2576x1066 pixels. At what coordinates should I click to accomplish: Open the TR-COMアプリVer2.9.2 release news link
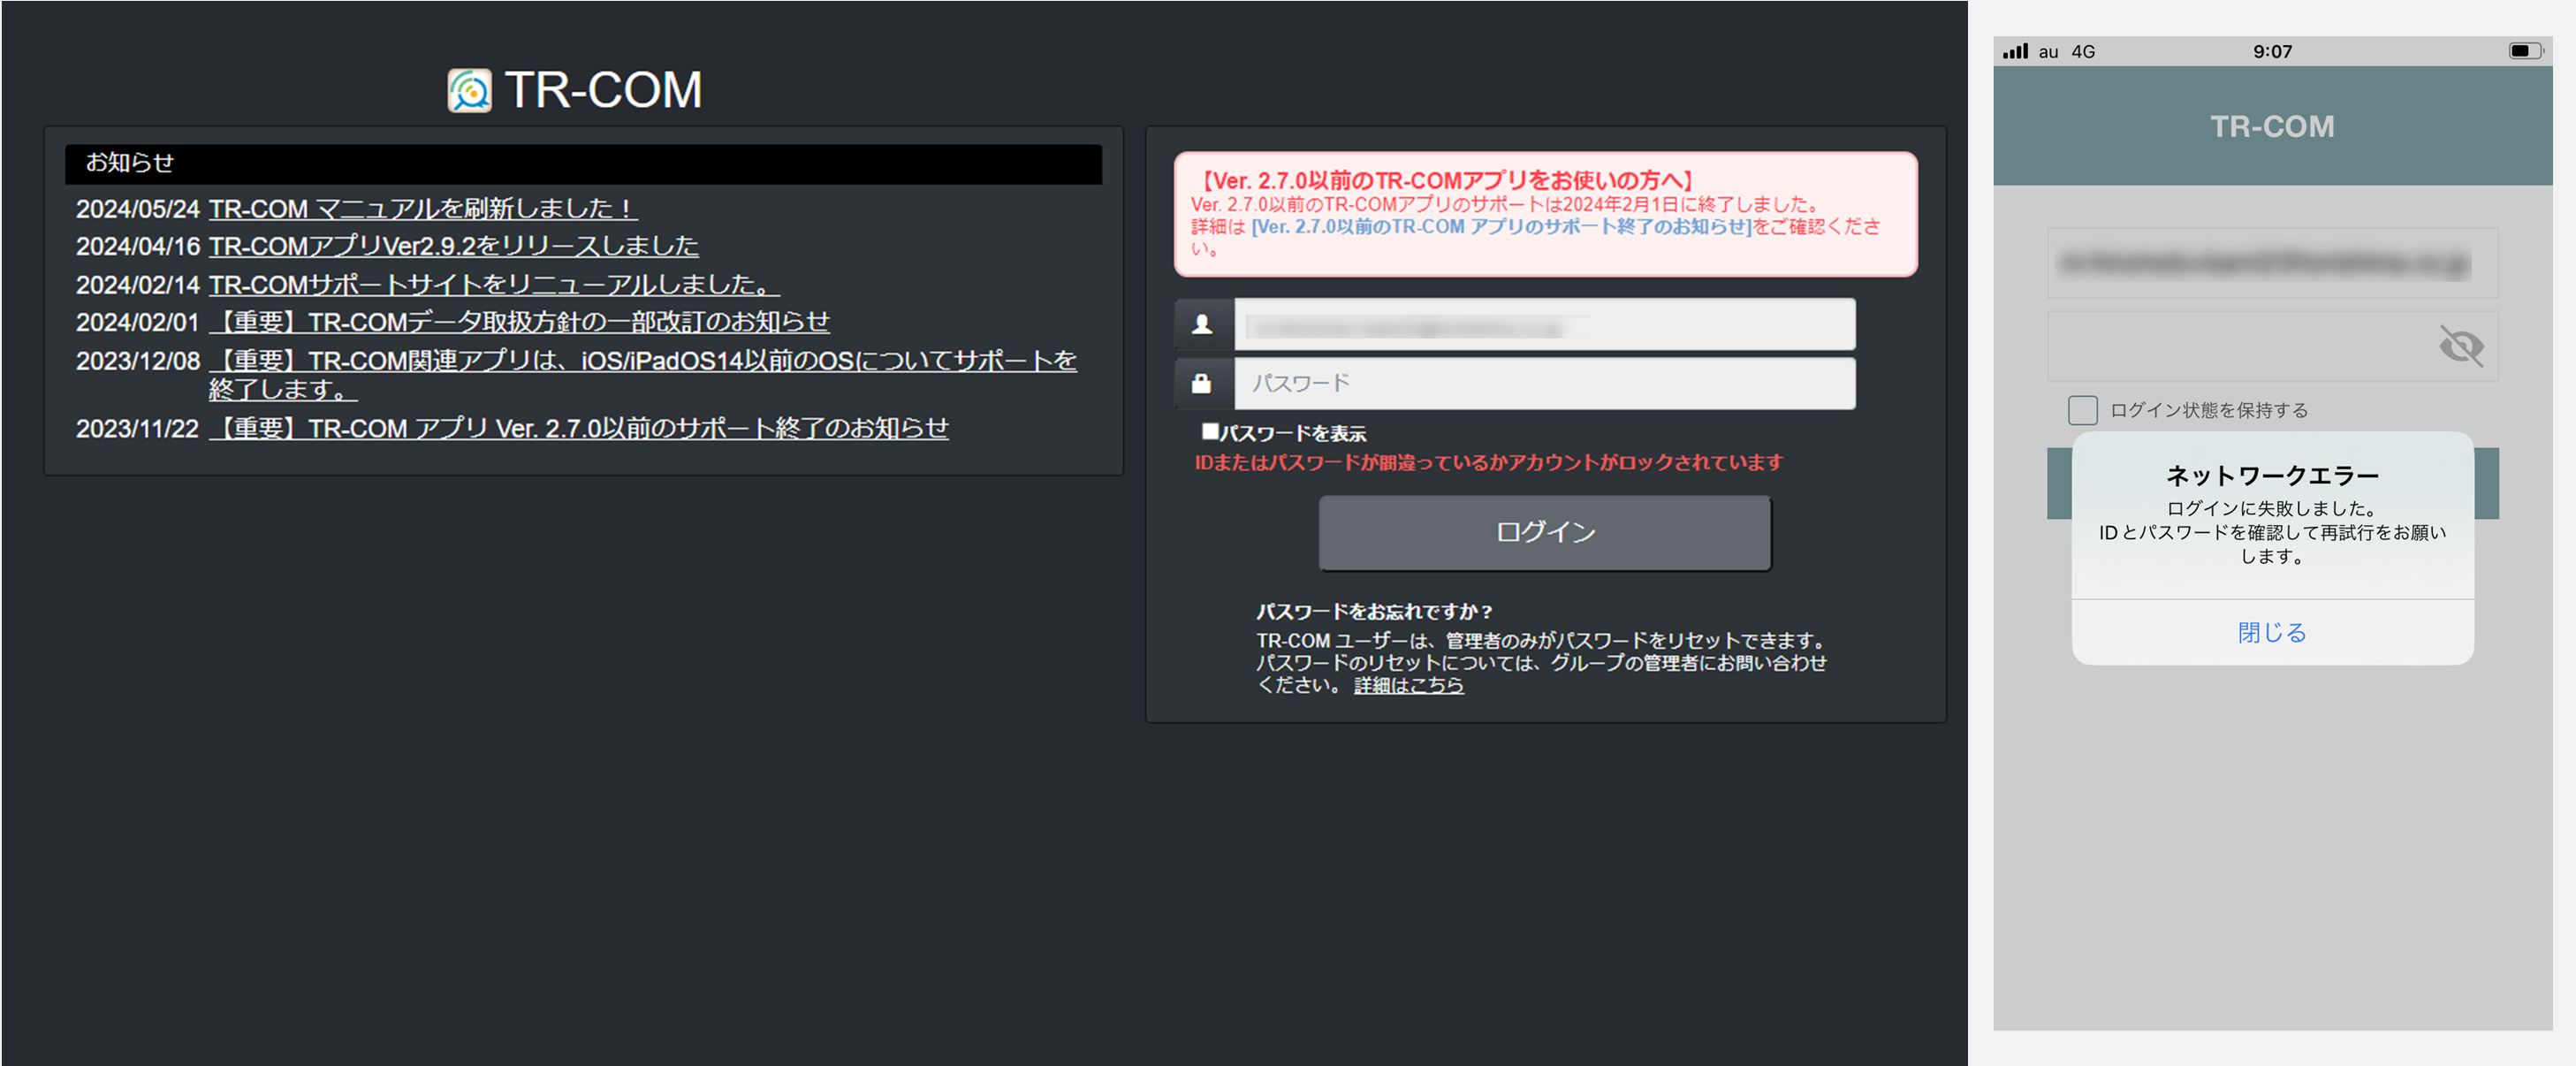pyautogui.click(x=453, y=245)
